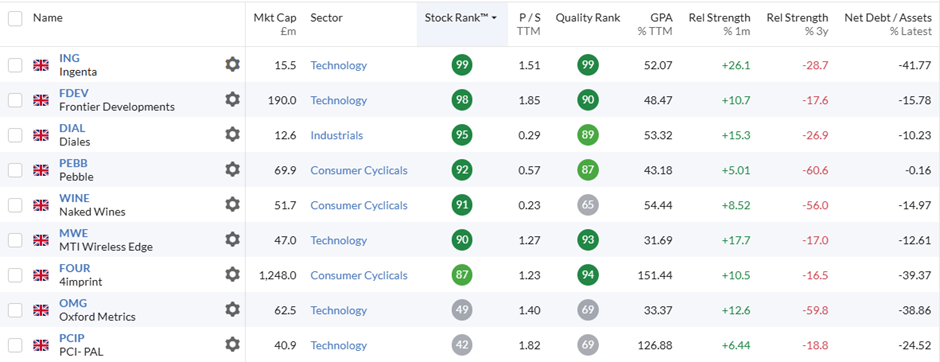This screenshot has height=362, width=940.
Task: Open the OMG ticker link
Action: point(73,303)
